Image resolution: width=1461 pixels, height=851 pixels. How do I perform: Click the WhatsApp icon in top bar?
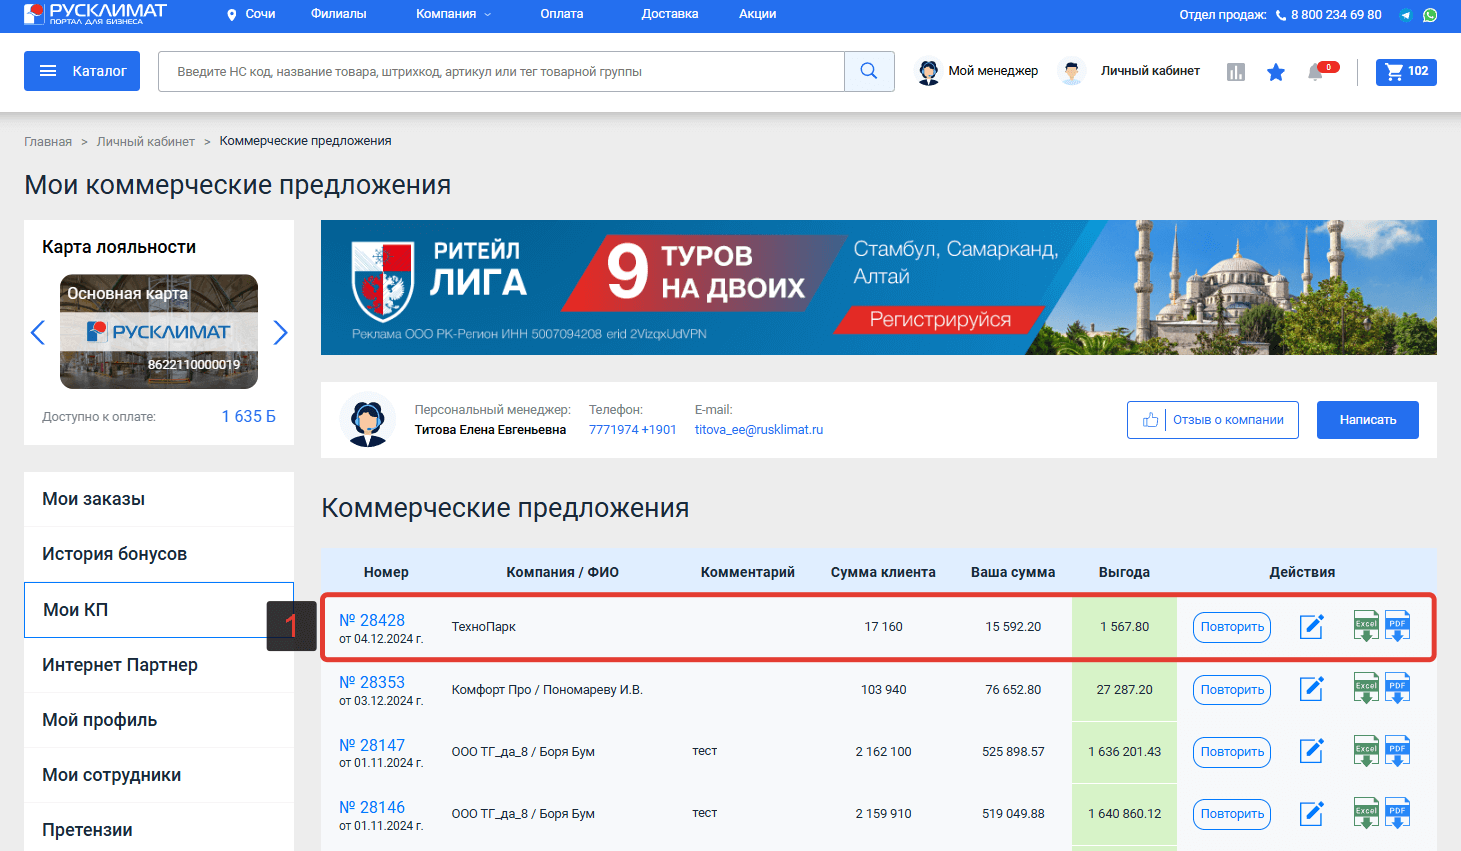tap(1430, 15)
